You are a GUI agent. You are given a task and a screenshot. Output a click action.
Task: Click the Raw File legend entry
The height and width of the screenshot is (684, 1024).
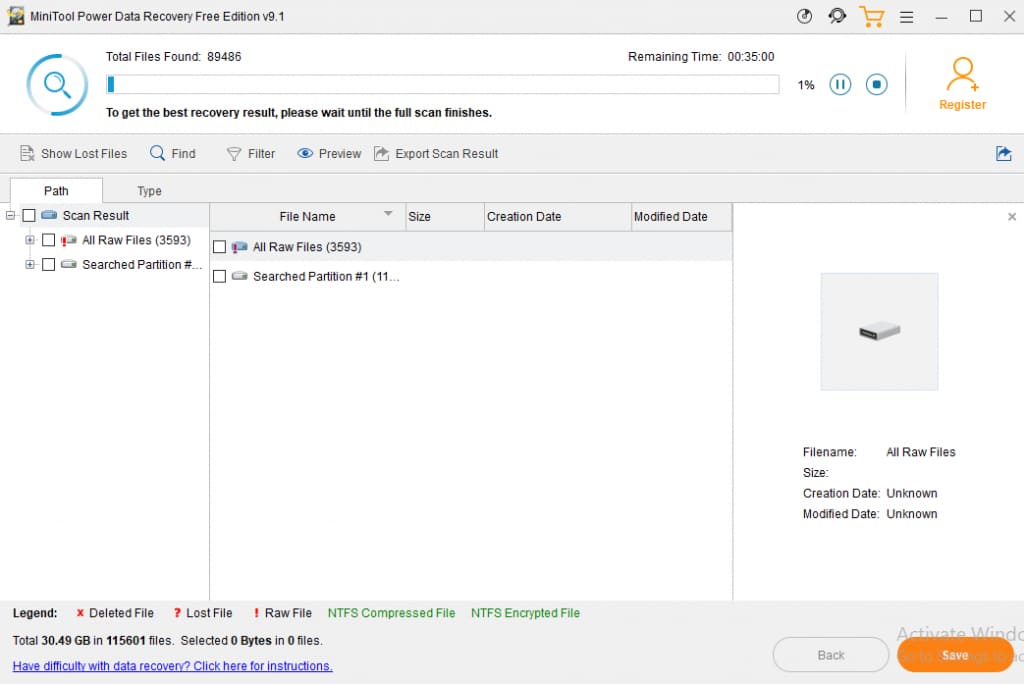click(282, 613)
